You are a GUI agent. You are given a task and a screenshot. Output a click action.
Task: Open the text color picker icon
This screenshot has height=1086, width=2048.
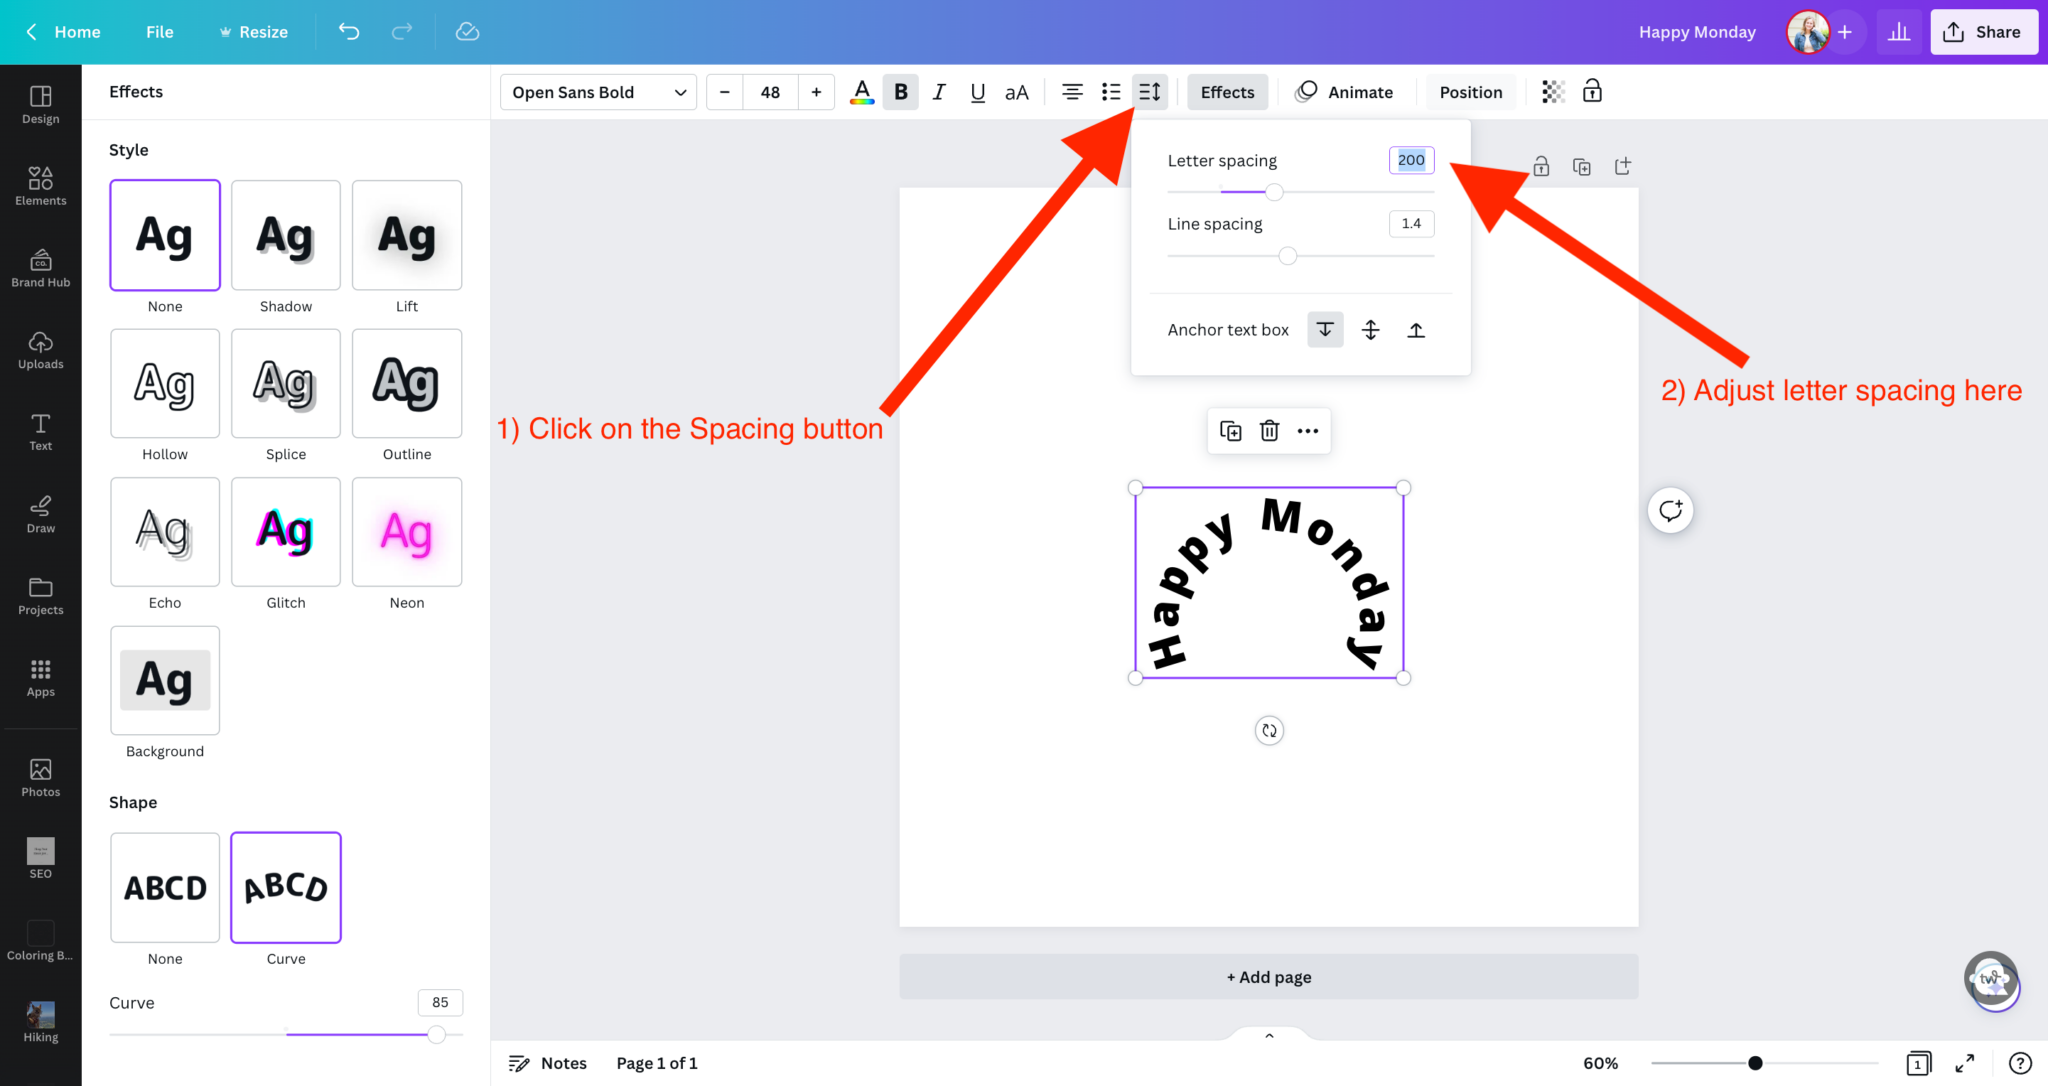click(861, 92)
